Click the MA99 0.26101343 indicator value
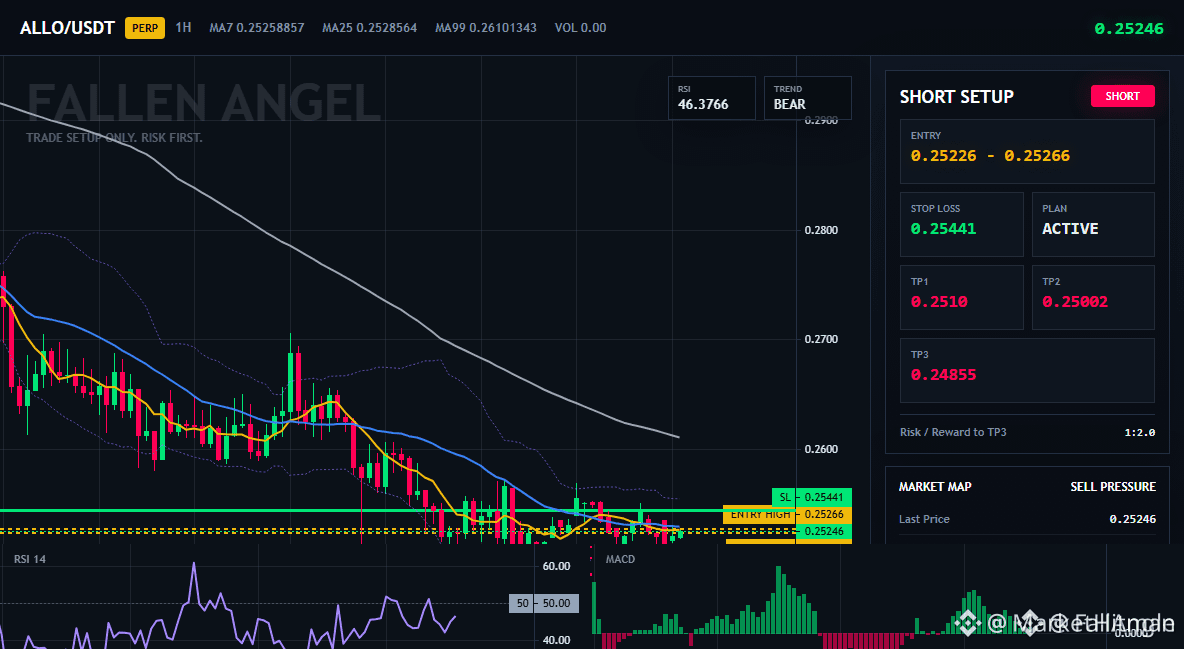Viewport: 1184px width, 649px height. point(486,27)
